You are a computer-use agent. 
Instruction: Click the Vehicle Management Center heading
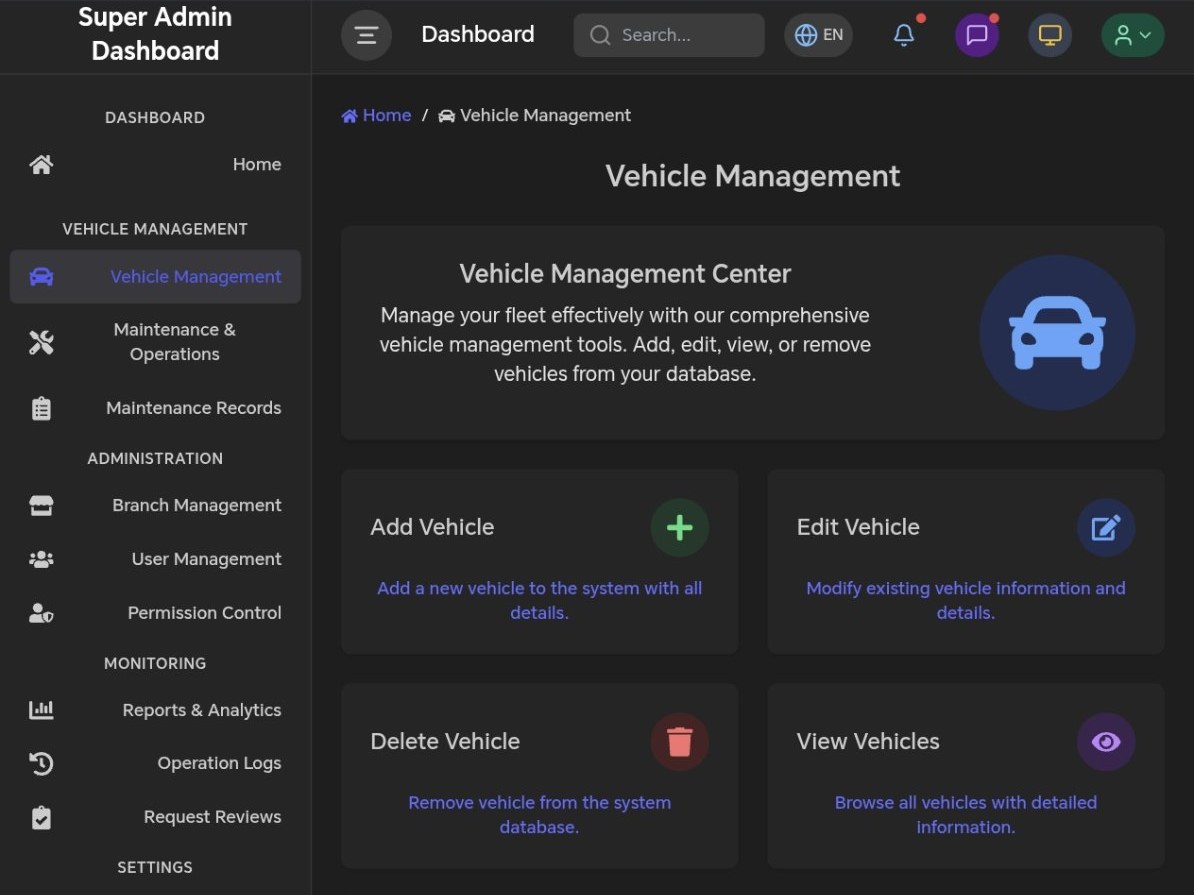coord(624,273)
